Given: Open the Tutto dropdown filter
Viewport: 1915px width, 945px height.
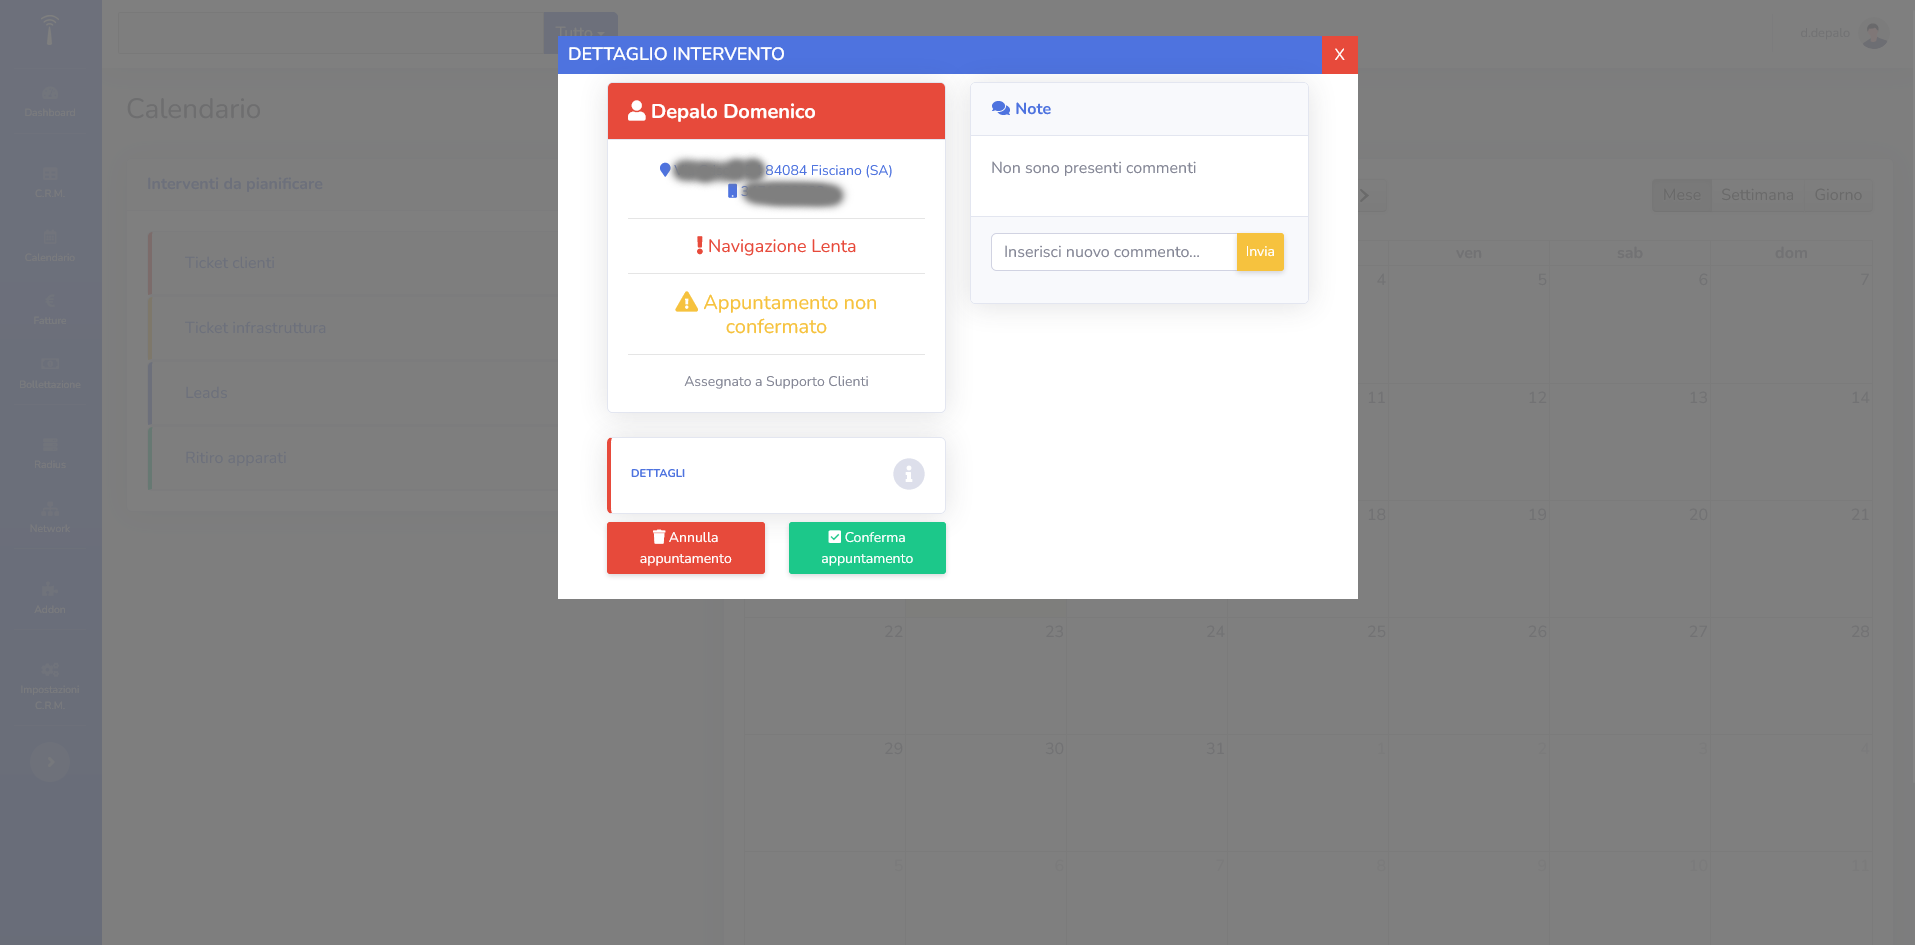Looking at the screenshot, I should coord(580,33).
